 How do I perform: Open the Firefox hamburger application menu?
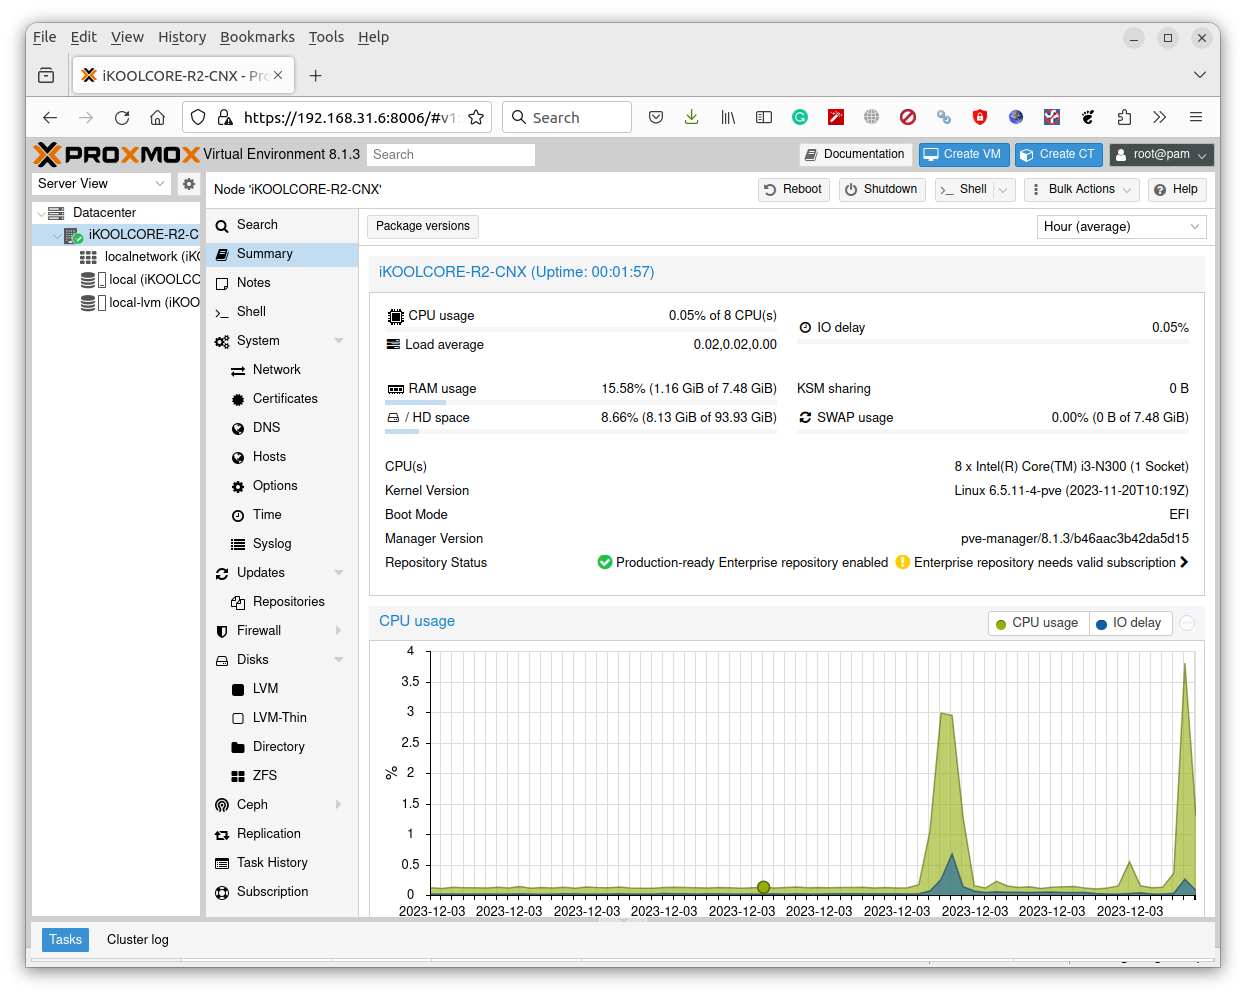click(x=1195, y=117)
